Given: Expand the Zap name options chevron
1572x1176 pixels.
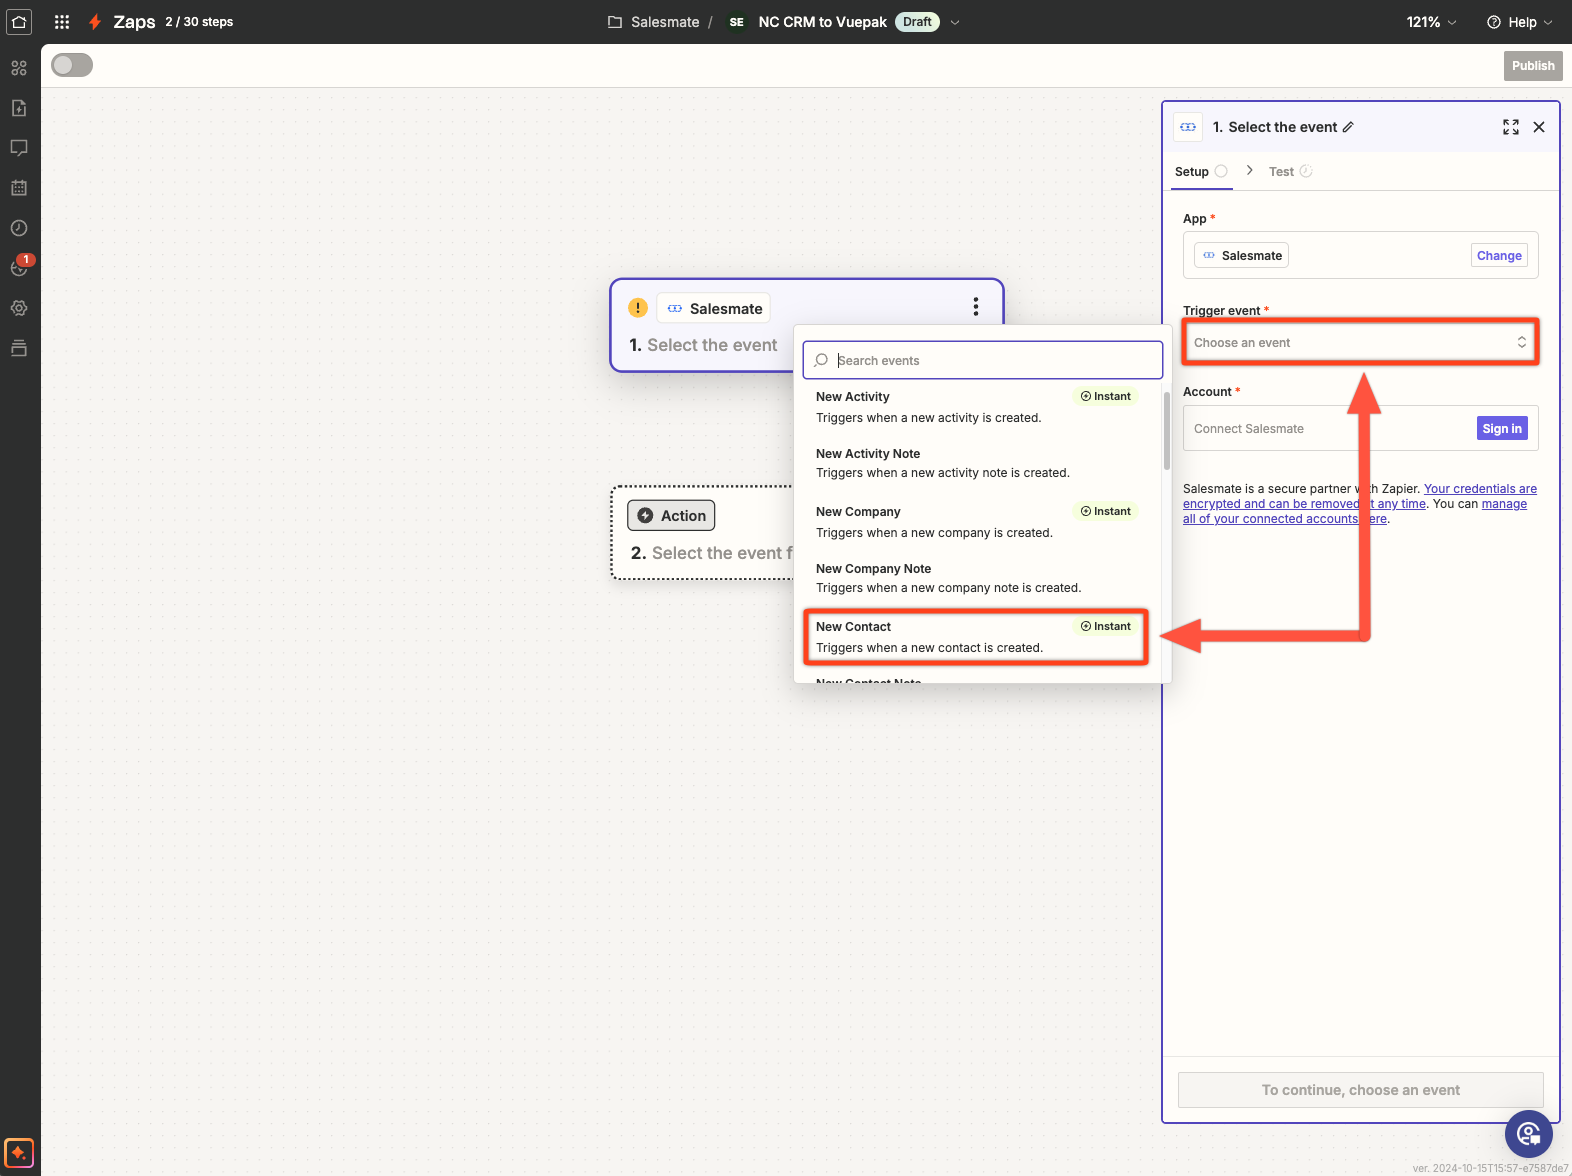Looking at the screenshot, I should point(955,22).
